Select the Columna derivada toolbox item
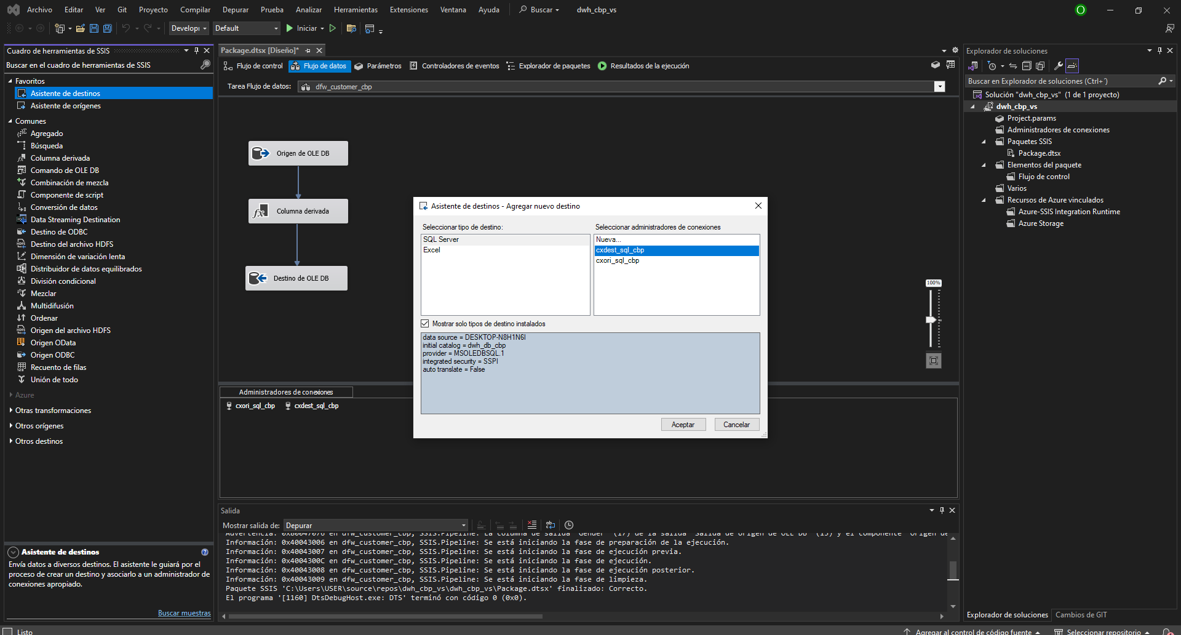 pos(60,158)
